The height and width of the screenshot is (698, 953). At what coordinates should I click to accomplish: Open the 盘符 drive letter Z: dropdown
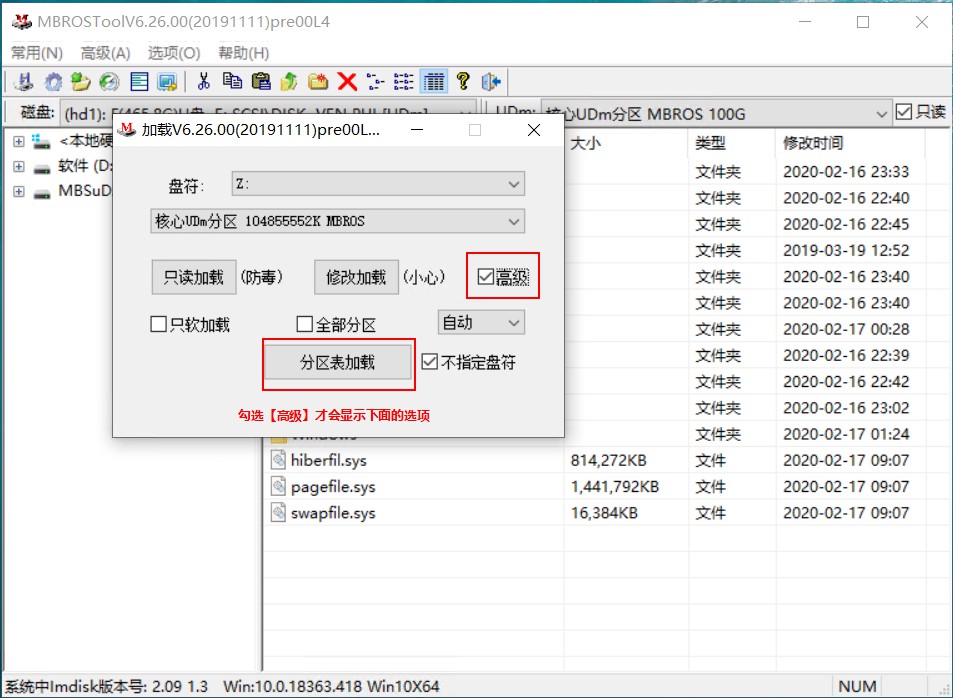coord(513,184)
